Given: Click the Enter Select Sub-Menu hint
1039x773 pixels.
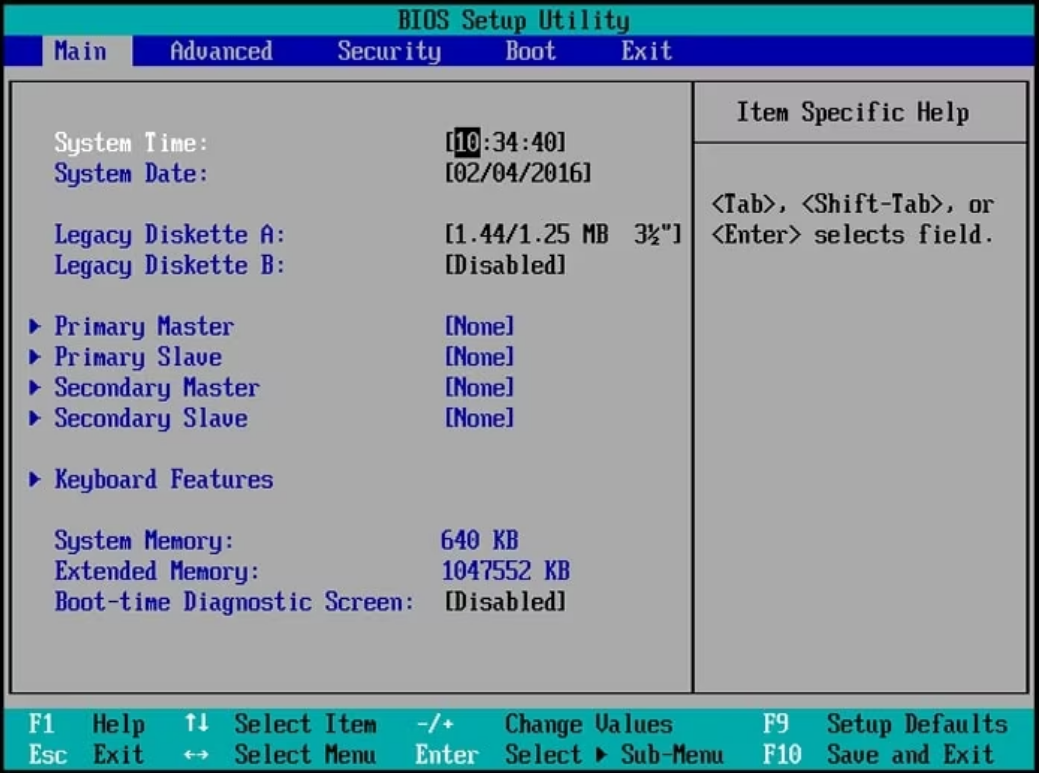Looking at the screenshot, I should coord(569,754).
